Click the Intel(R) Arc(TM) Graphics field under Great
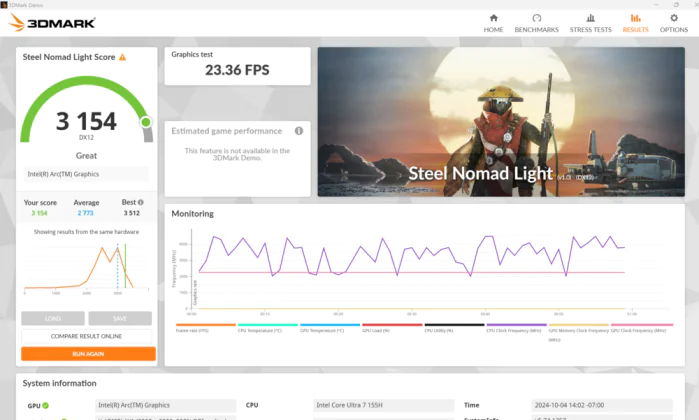This screenshot has width=699, height=420. [86, 174]
